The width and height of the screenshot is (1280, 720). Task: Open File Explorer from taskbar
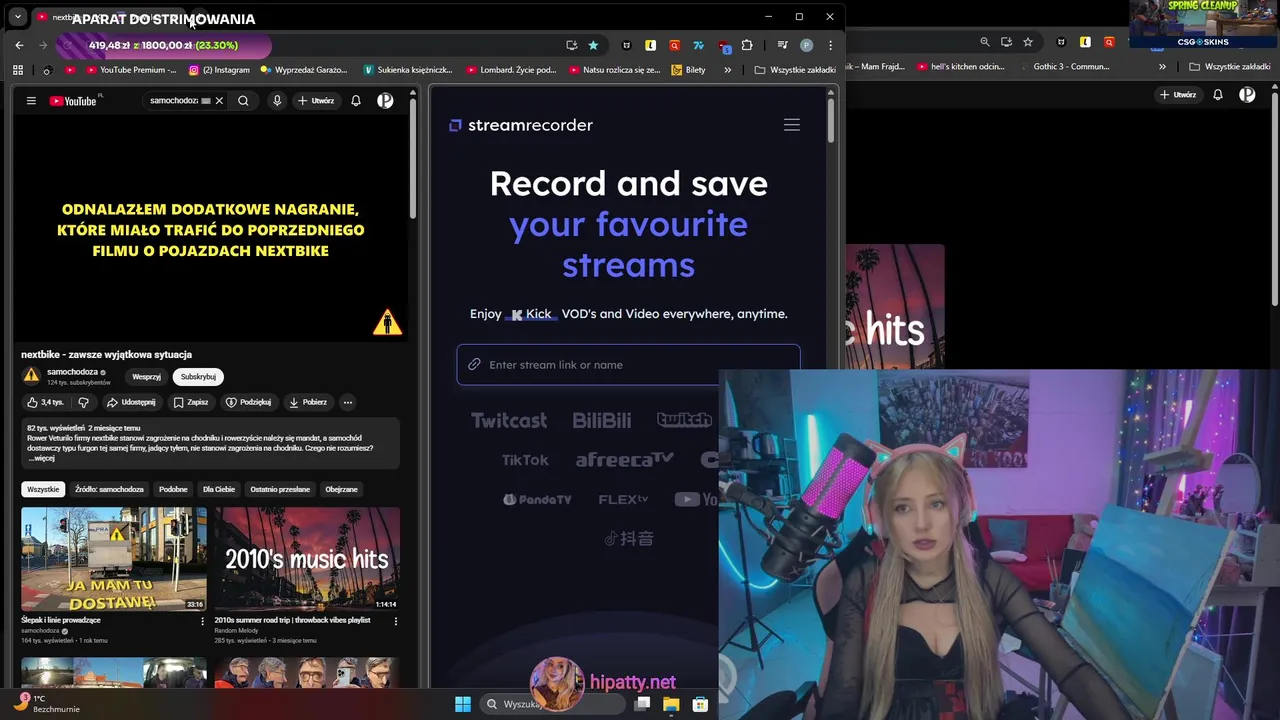(x=671, y=704)
